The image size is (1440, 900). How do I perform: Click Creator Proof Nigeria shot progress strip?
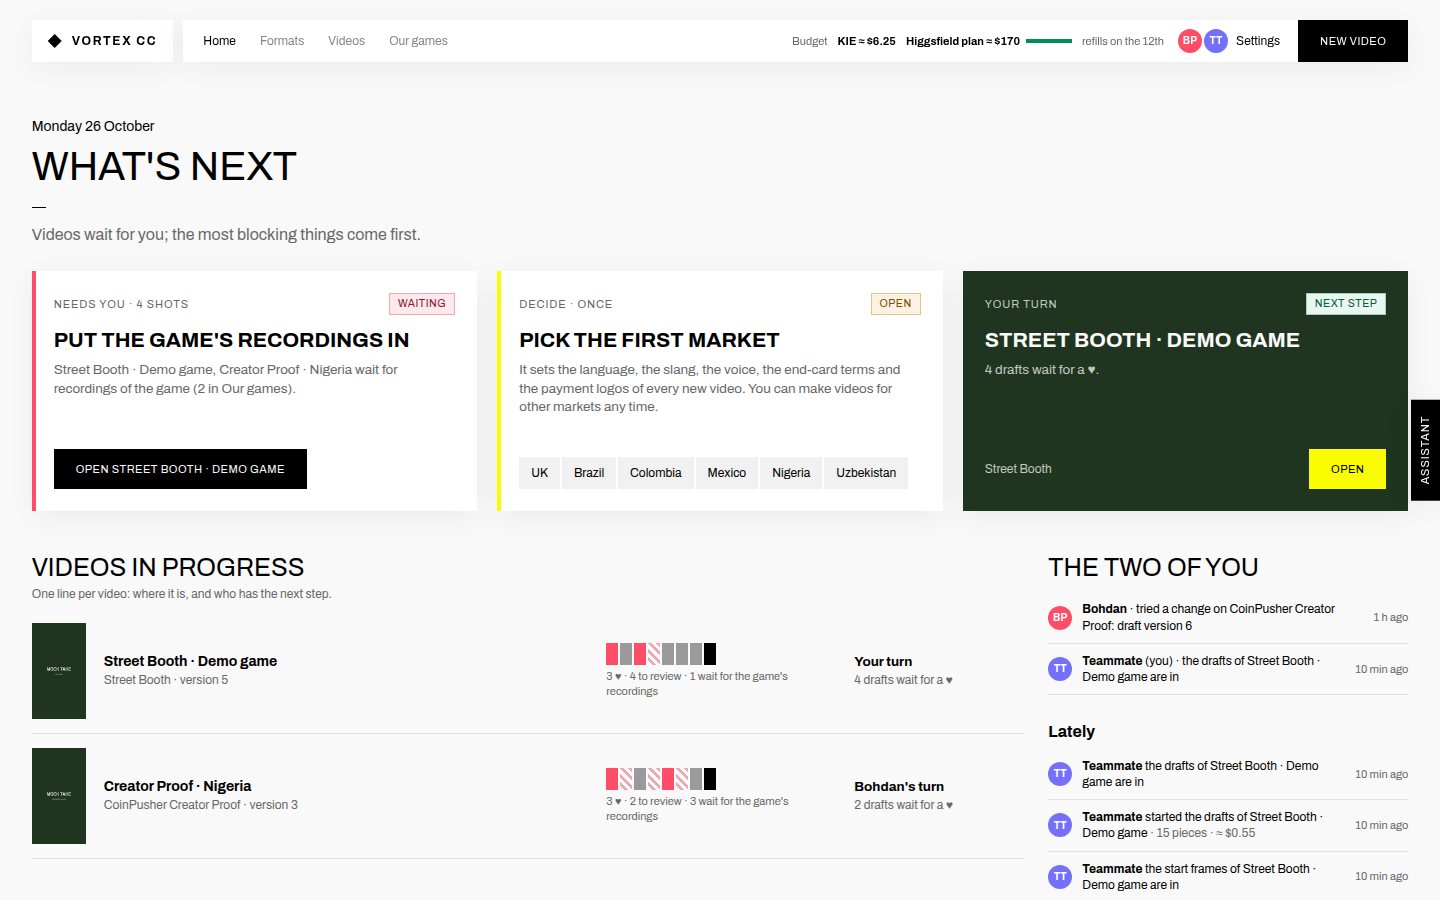tap(661, 779)
